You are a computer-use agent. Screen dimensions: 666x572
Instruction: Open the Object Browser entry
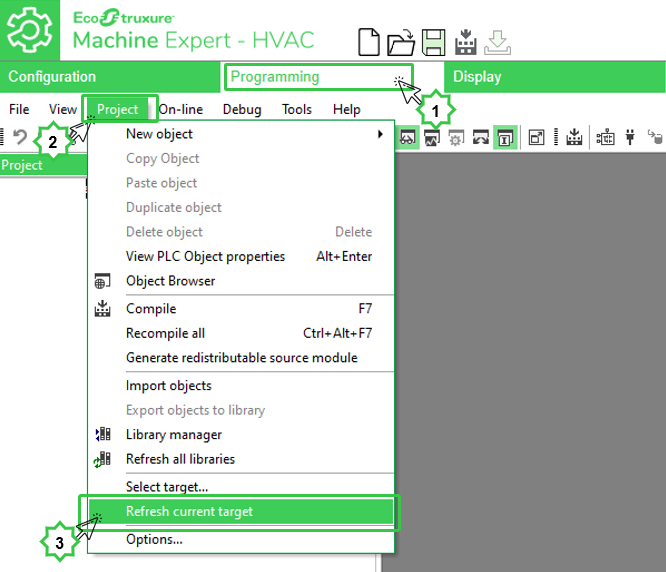pyautogui.click(x=241, y=281)
